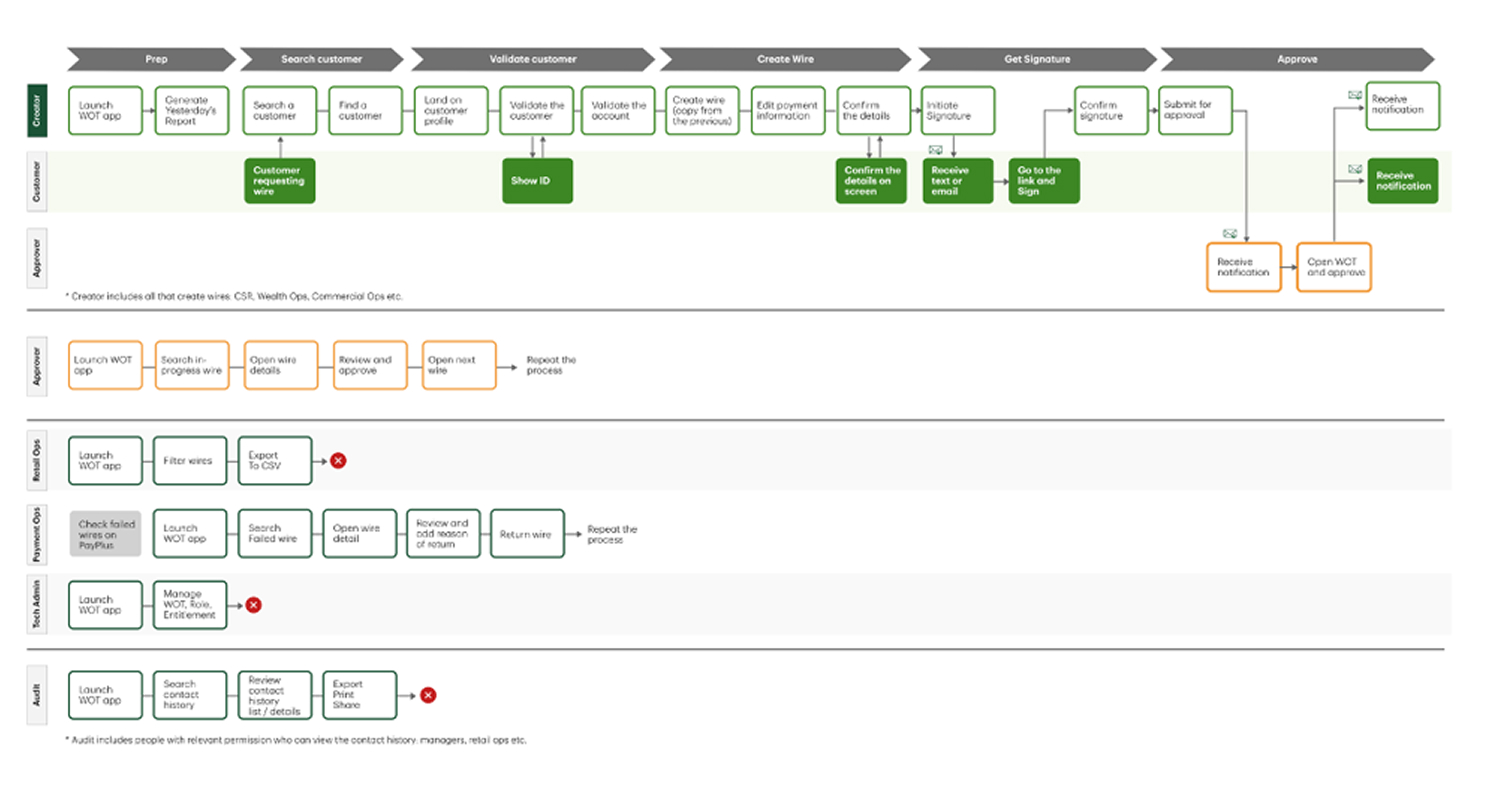Screen dimensions: 1496x798
Task: Select Create wire (copy from the previous) step
Action: tap(701, 110)
